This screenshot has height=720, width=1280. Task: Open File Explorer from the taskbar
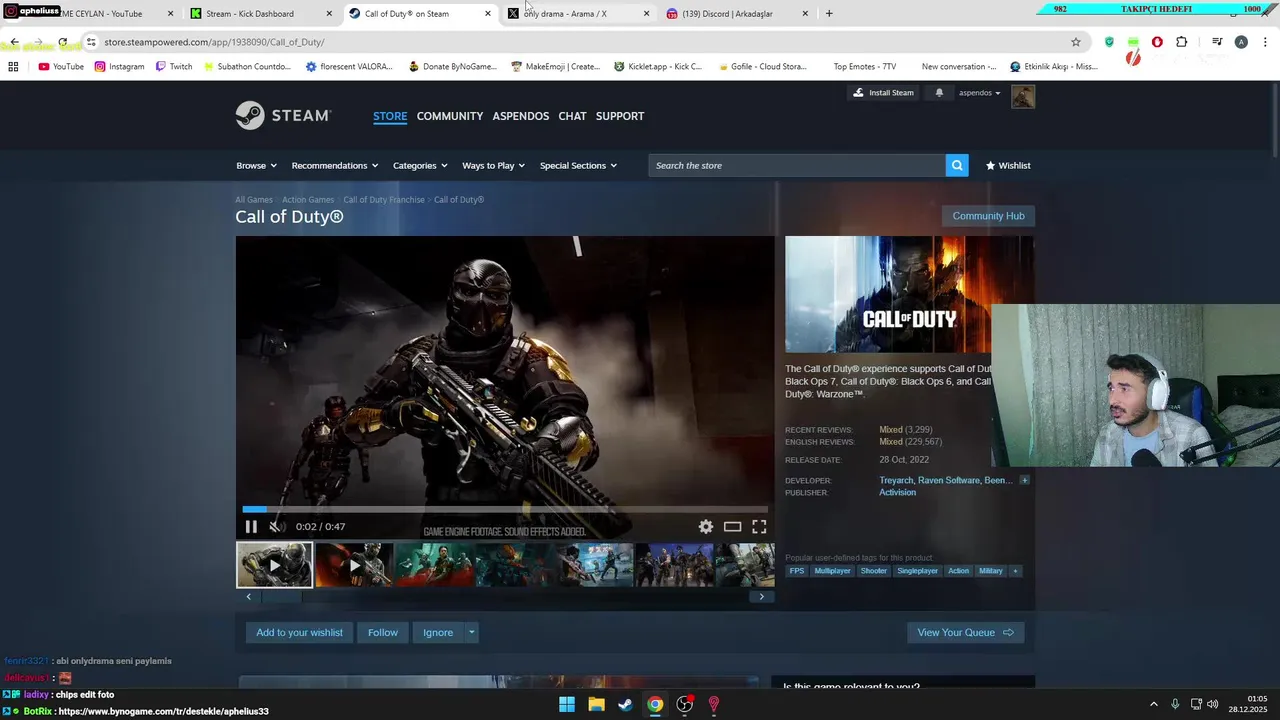coord(596,704)
